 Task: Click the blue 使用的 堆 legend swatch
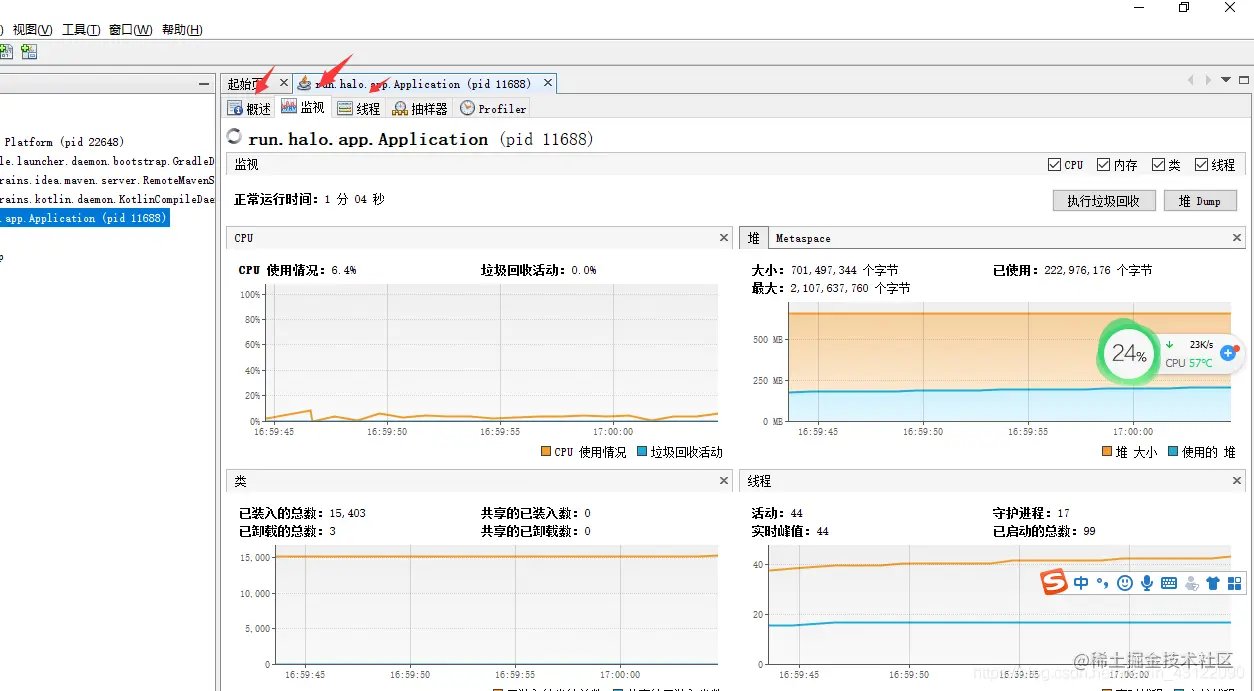(x=1174, y=452)
